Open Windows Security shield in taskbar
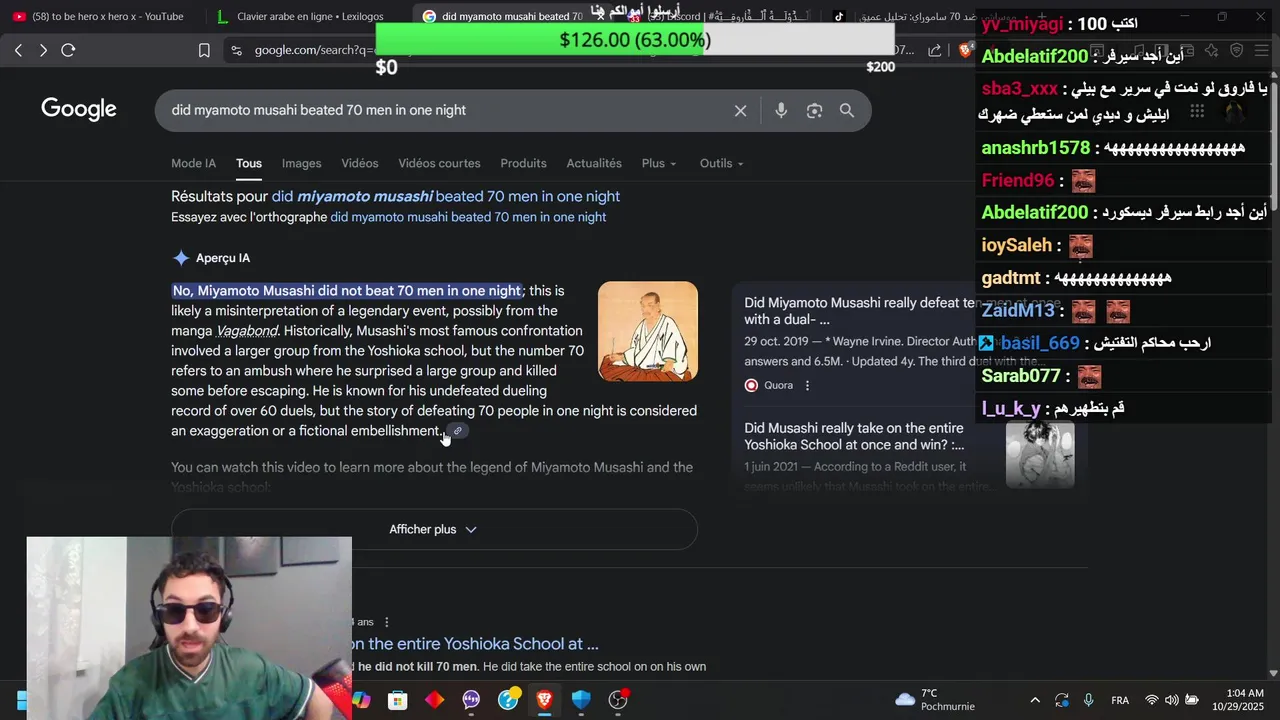Image resolution: width=1280 pixels, height=720 pixels. (x=581, y=700)
